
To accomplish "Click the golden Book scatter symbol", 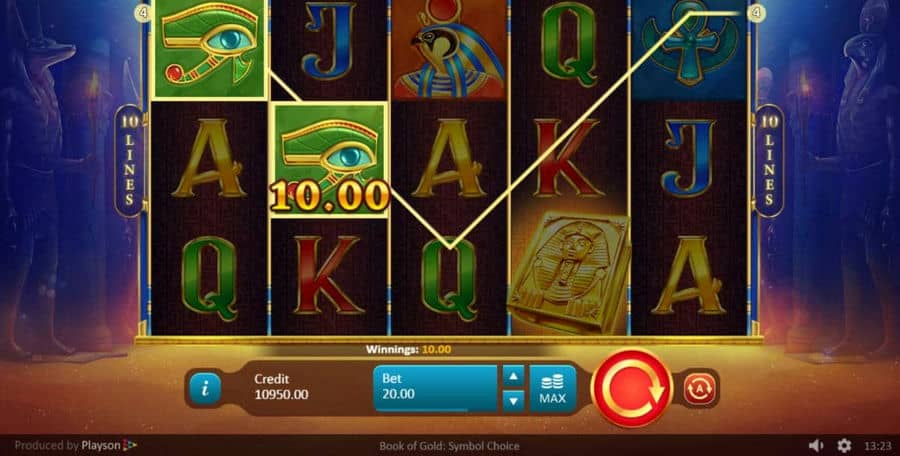I will click(x=568, y=274).
